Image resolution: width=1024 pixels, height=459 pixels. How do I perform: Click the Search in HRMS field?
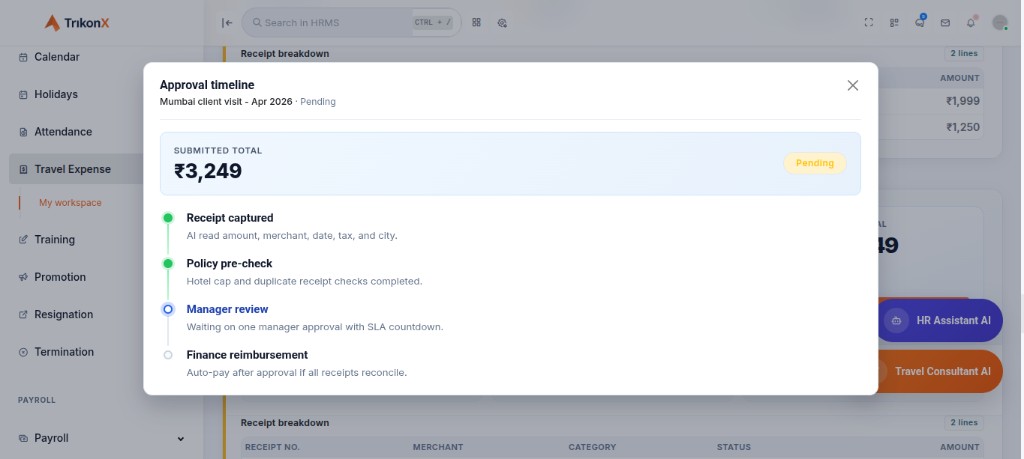[351, 23]
